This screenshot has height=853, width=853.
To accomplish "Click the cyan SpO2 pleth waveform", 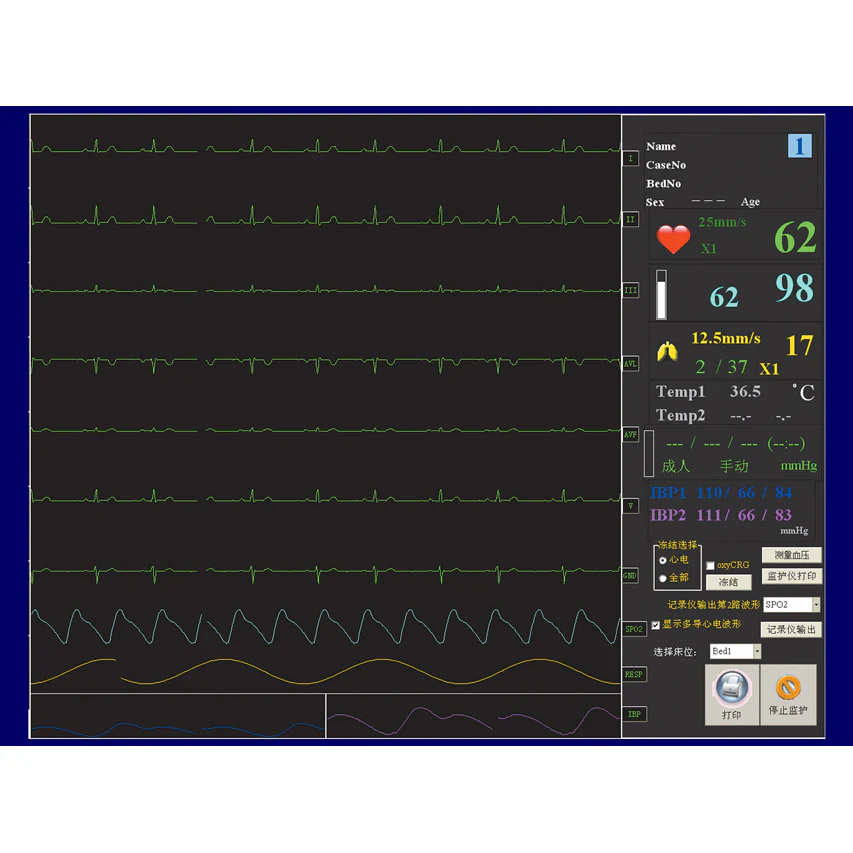I will click(x=325, y=626).
